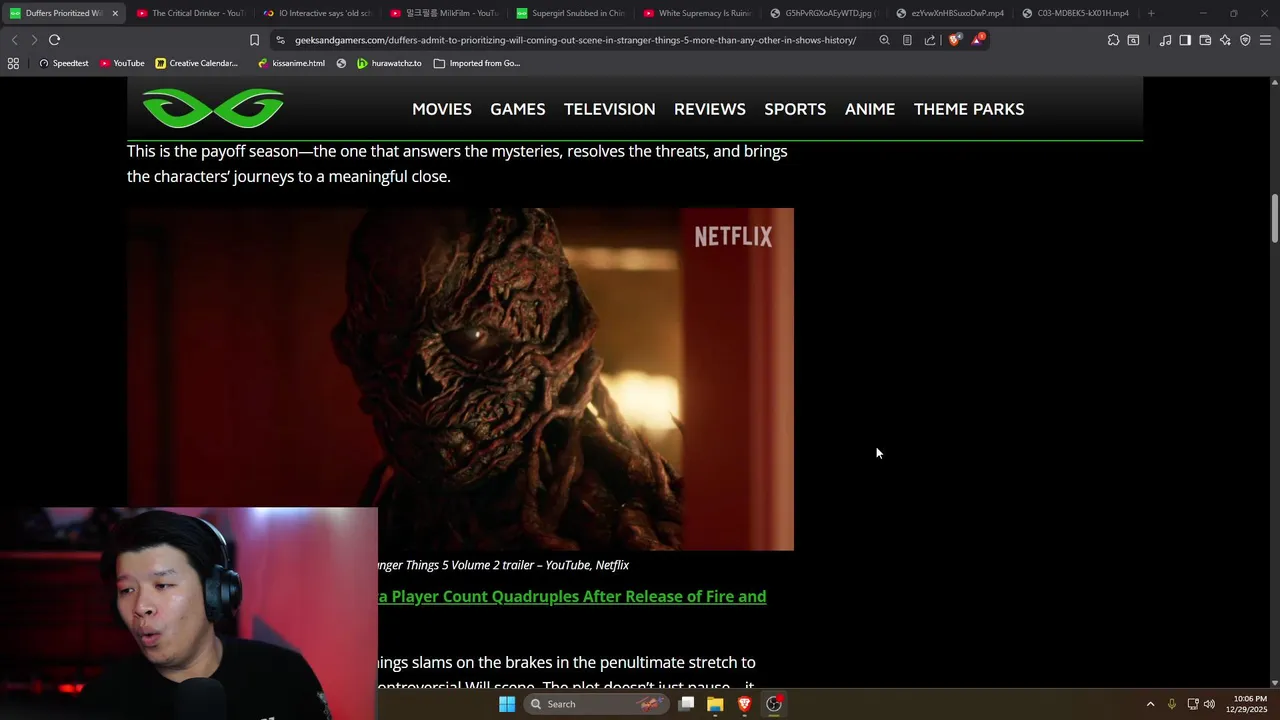
Task: Show hidden system tray icons
Action: [1150, 704]
